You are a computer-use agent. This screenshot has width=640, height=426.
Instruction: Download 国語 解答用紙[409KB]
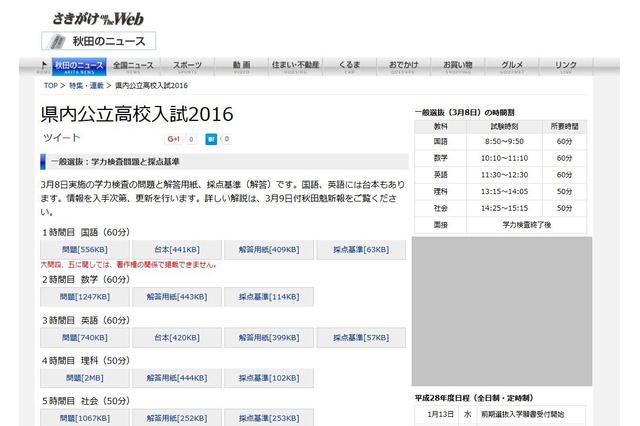(x=269, y=250)
